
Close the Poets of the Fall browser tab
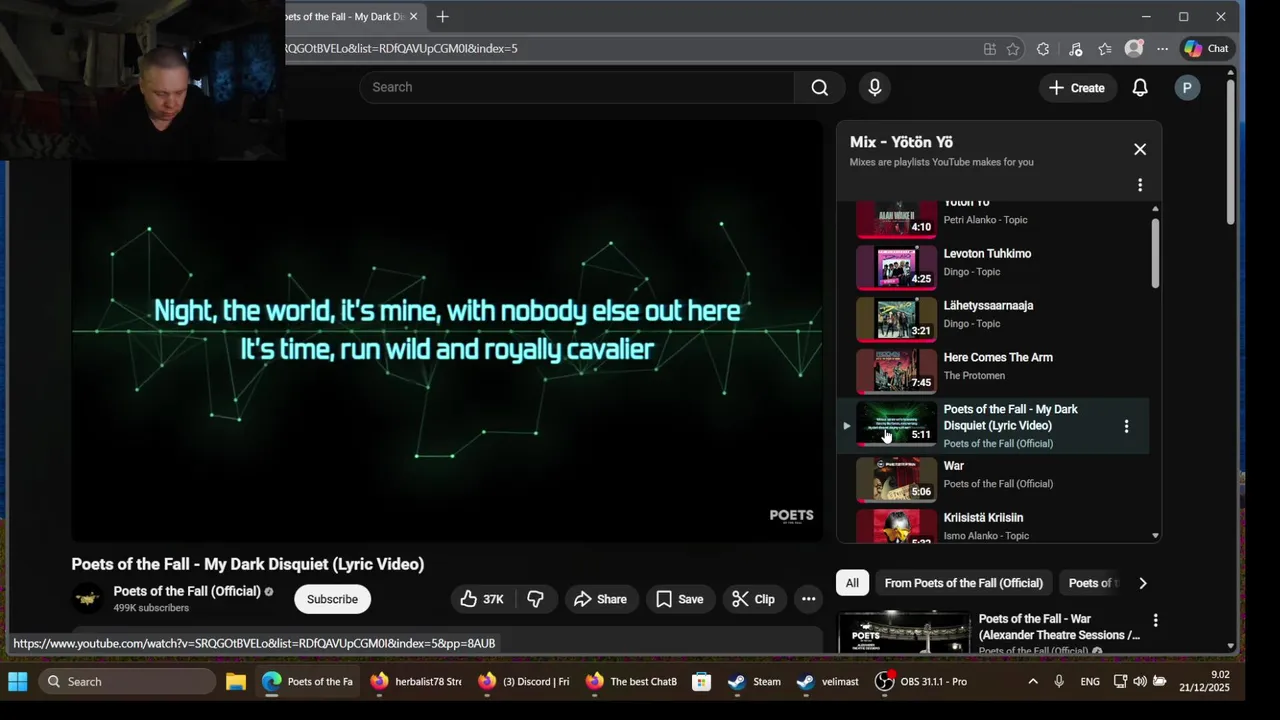(x=413, y=16)
